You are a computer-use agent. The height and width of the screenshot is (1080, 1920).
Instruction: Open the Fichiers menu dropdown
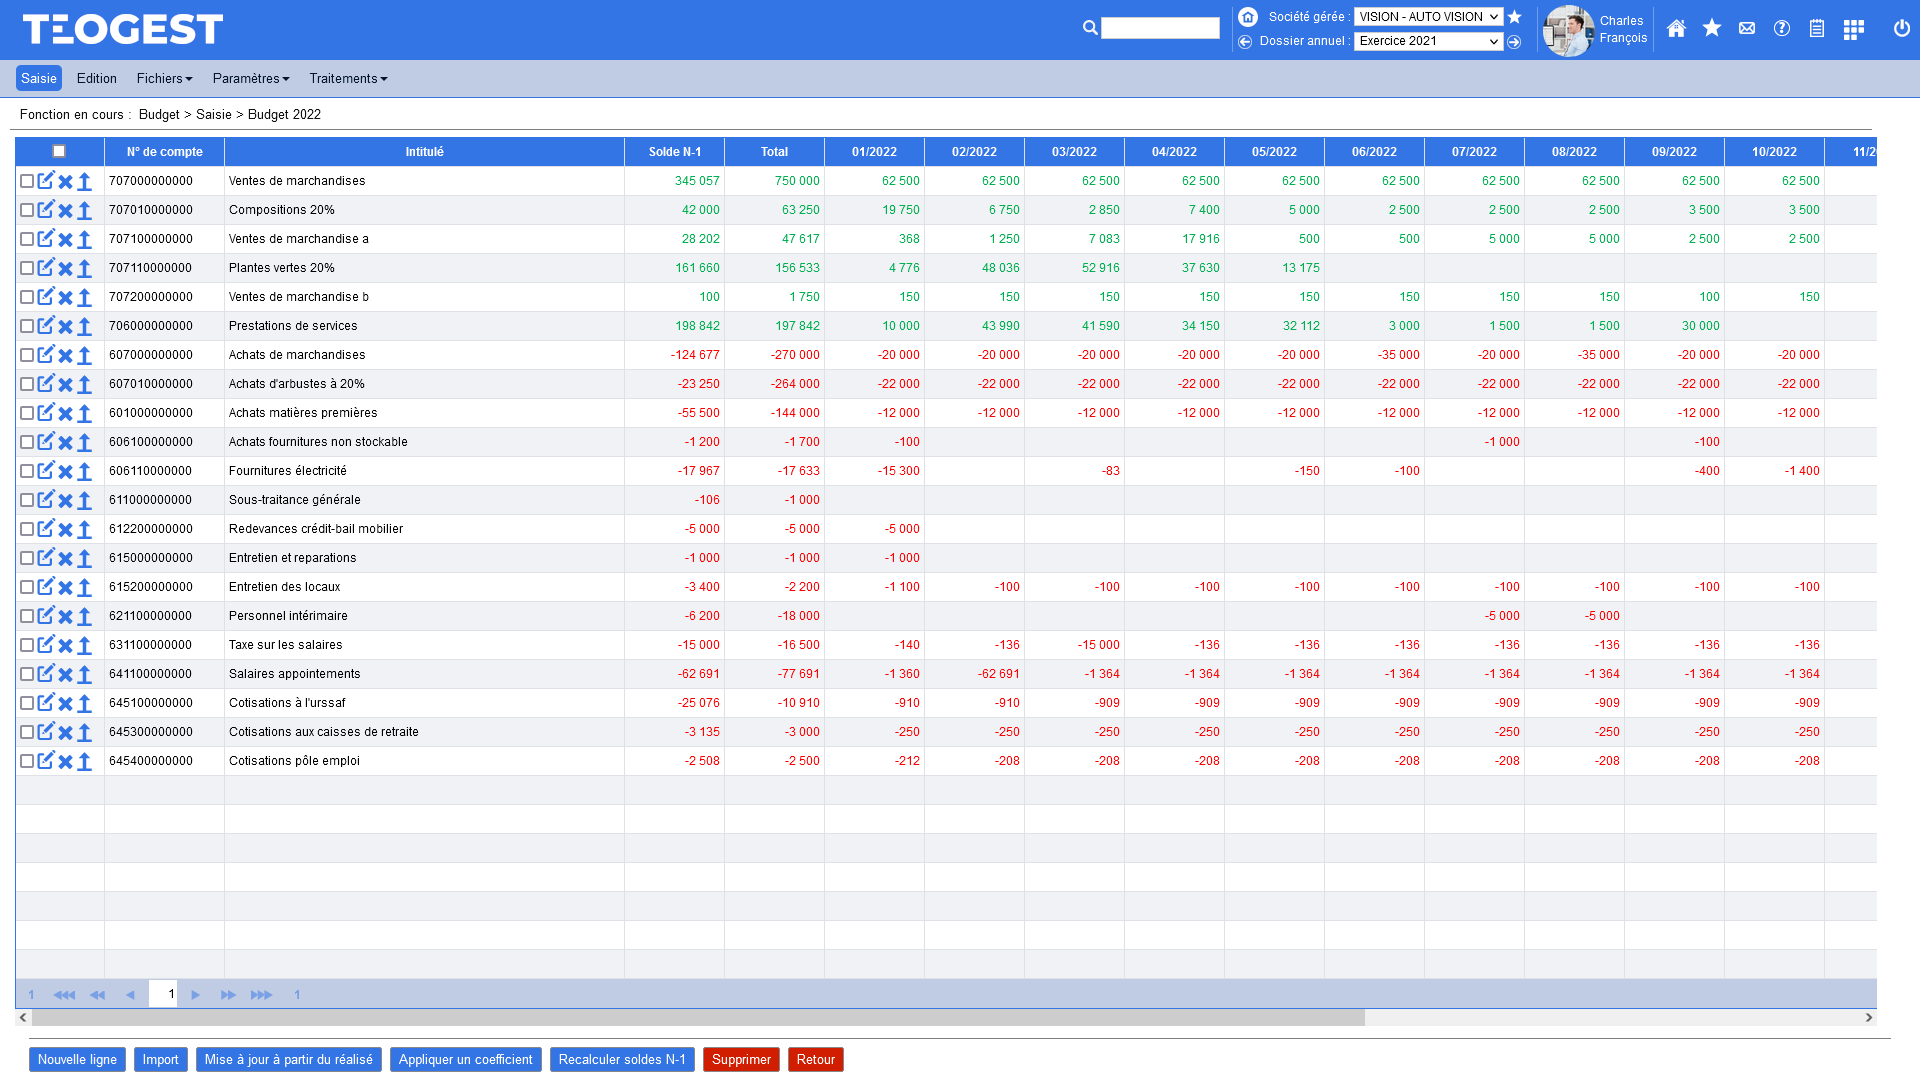[164, 79]
